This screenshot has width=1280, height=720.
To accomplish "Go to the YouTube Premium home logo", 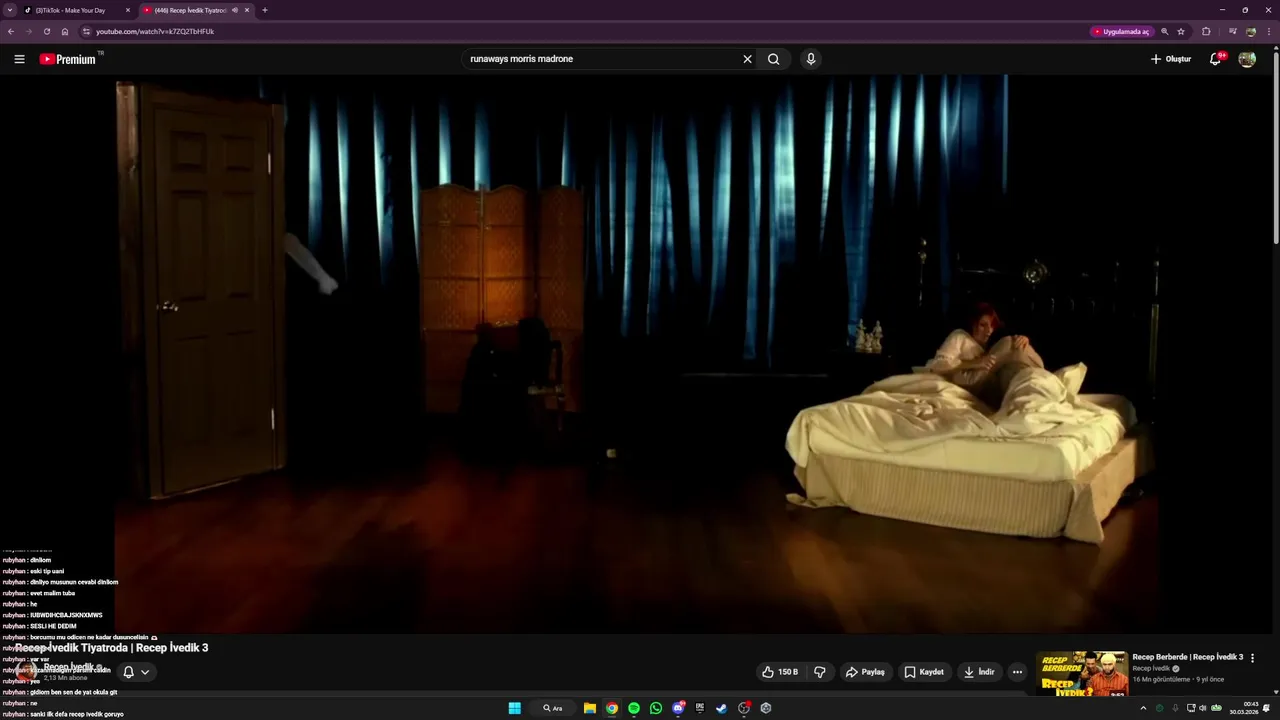I will click(68, 59).
